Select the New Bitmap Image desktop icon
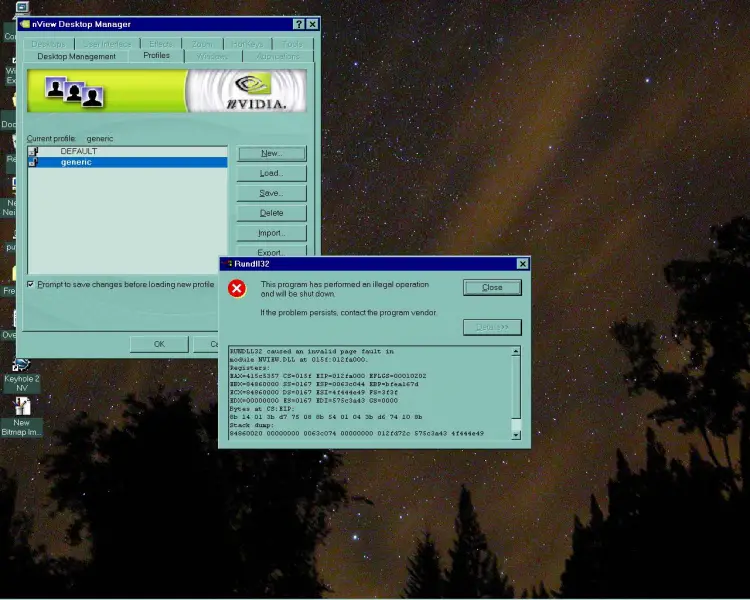The width and height of the screenshot is (750, 600). pyautogui.click(x=21, y=417)
